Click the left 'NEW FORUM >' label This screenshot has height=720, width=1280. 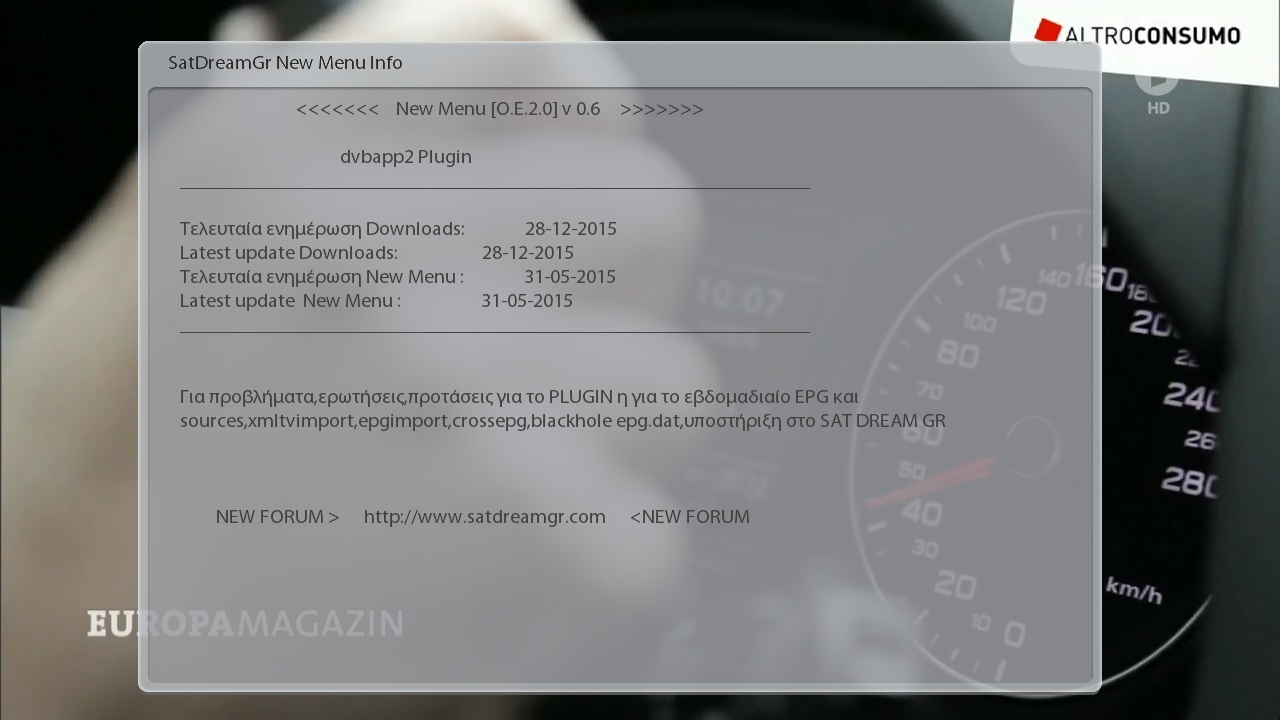click(277, 517)
